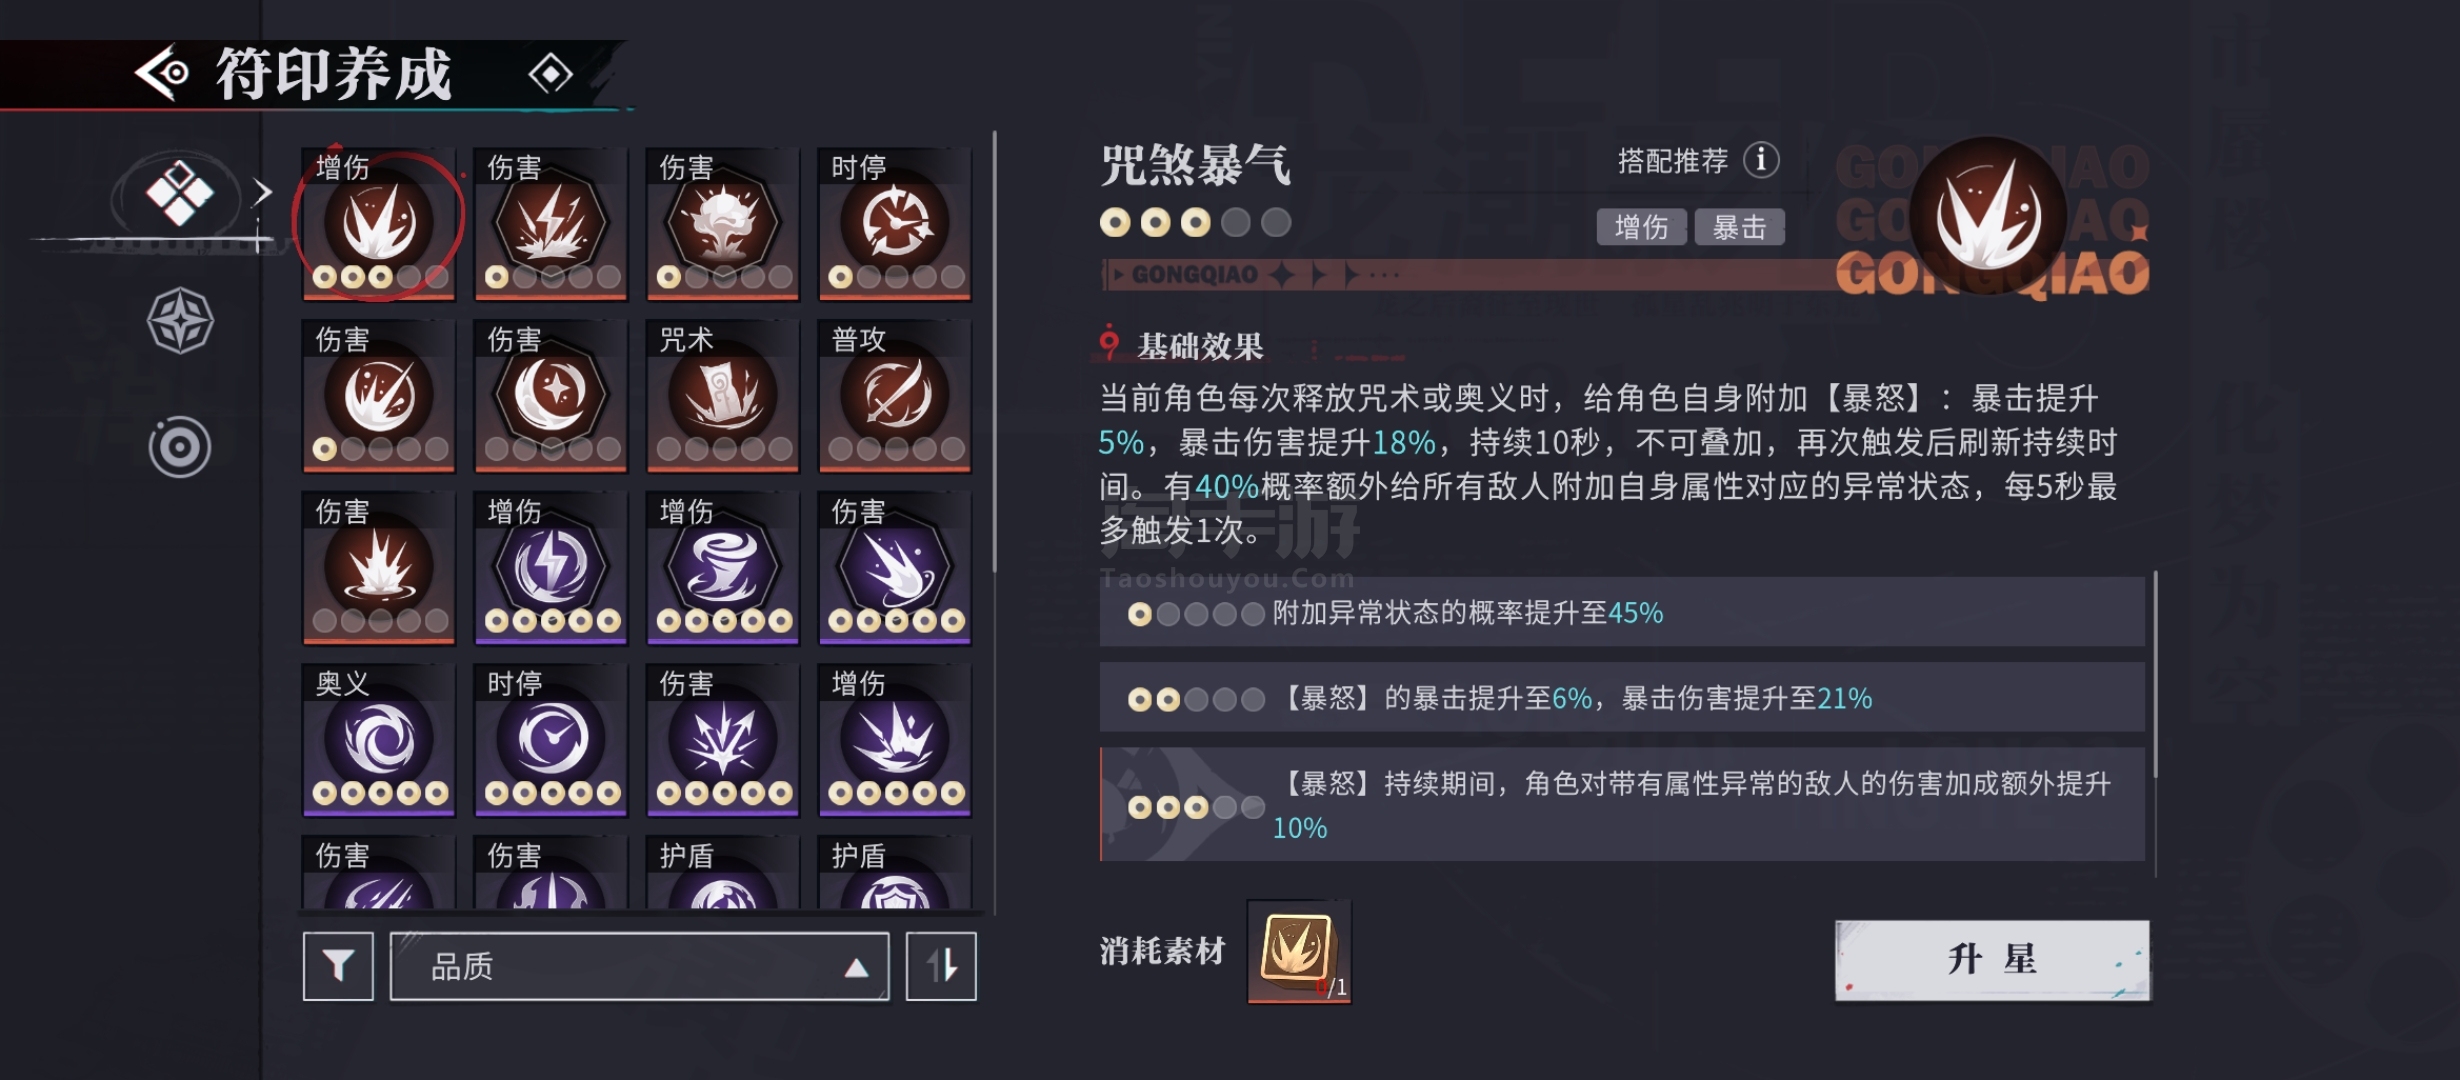Screen dimensions: 2460x1080
Task: Switch to the concentric circles sidebar tab
Action: pos(180,447)
